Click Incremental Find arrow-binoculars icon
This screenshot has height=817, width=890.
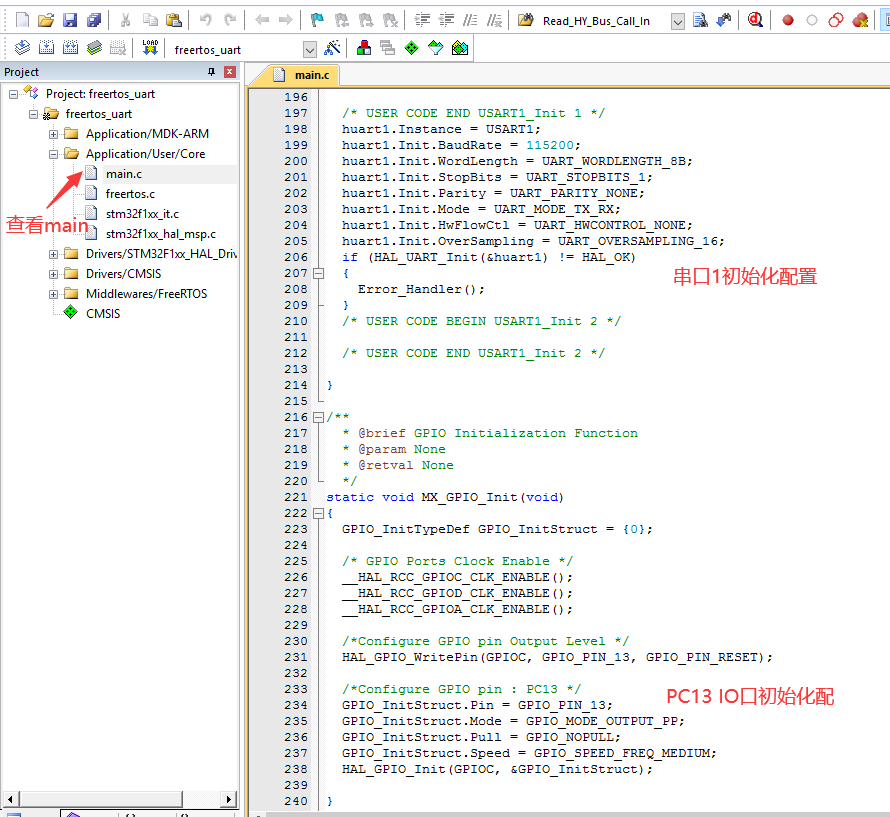(x=724, y=20)
